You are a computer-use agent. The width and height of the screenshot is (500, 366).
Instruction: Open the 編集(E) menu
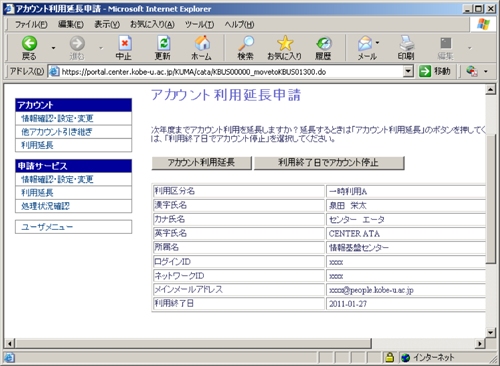click(71, 24)
